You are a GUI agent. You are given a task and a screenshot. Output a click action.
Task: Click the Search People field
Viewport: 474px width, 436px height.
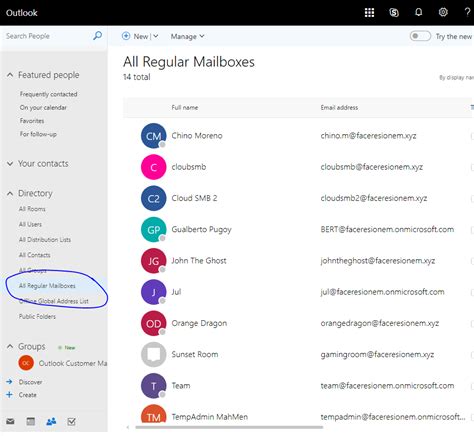point(47,36)
